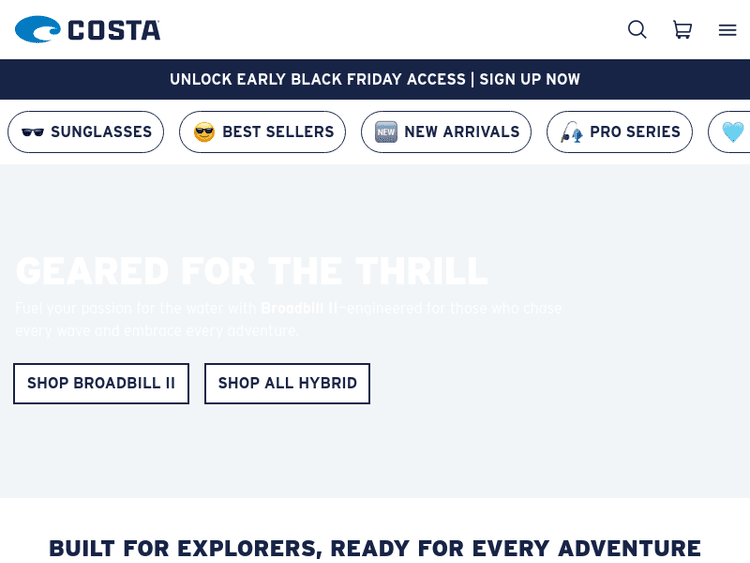The width and height of the screenshot is (750, 563).
Task: Open the Black Friday sign-up banner
Action: pyautogui.click(x=375, y=79)
